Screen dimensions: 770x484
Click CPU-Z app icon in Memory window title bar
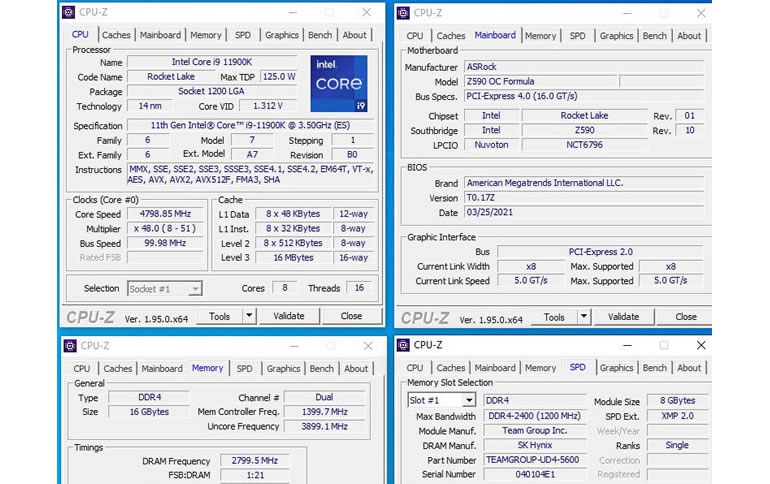70,346
